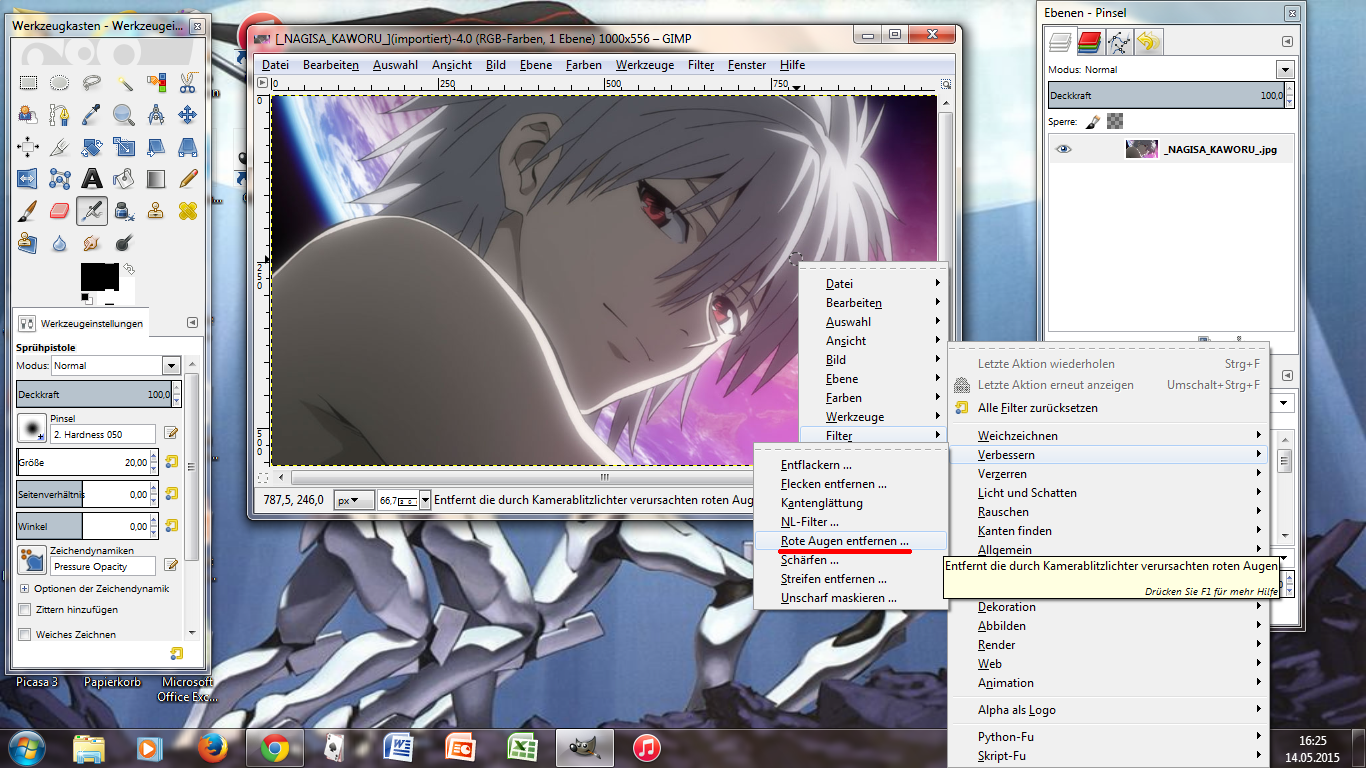Click 'Rote Augen entfernen ...' menu entry
This screenshot has width=1366, height=769.
coord(849,541)
